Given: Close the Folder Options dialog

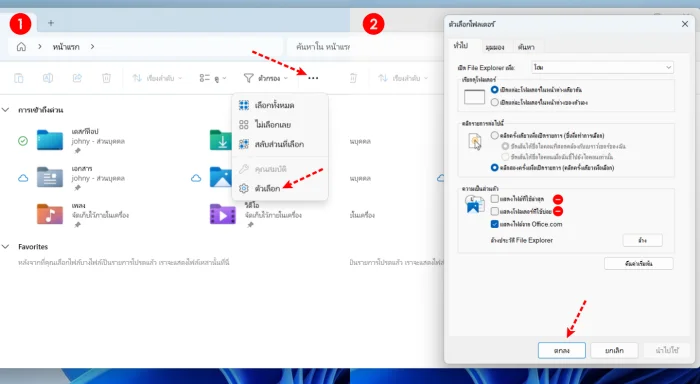Looking at the screenshot, I should pos(685,24).
